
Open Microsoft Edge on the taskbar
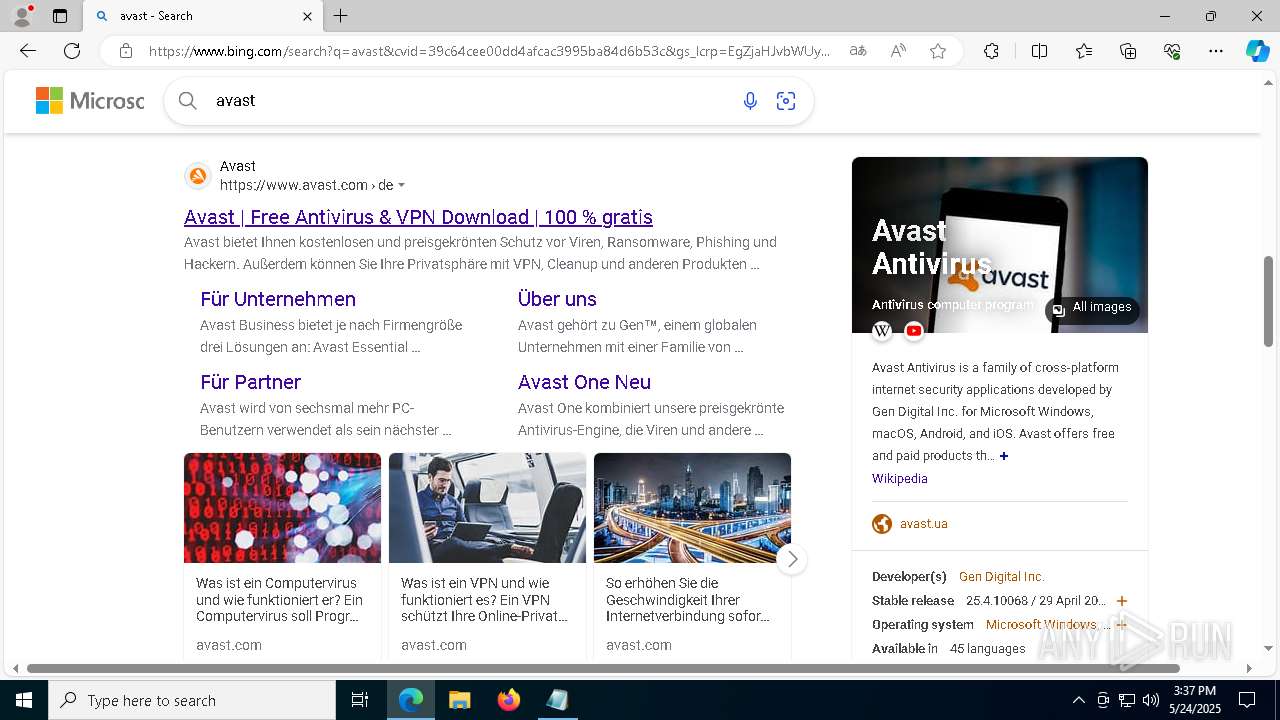411,700
